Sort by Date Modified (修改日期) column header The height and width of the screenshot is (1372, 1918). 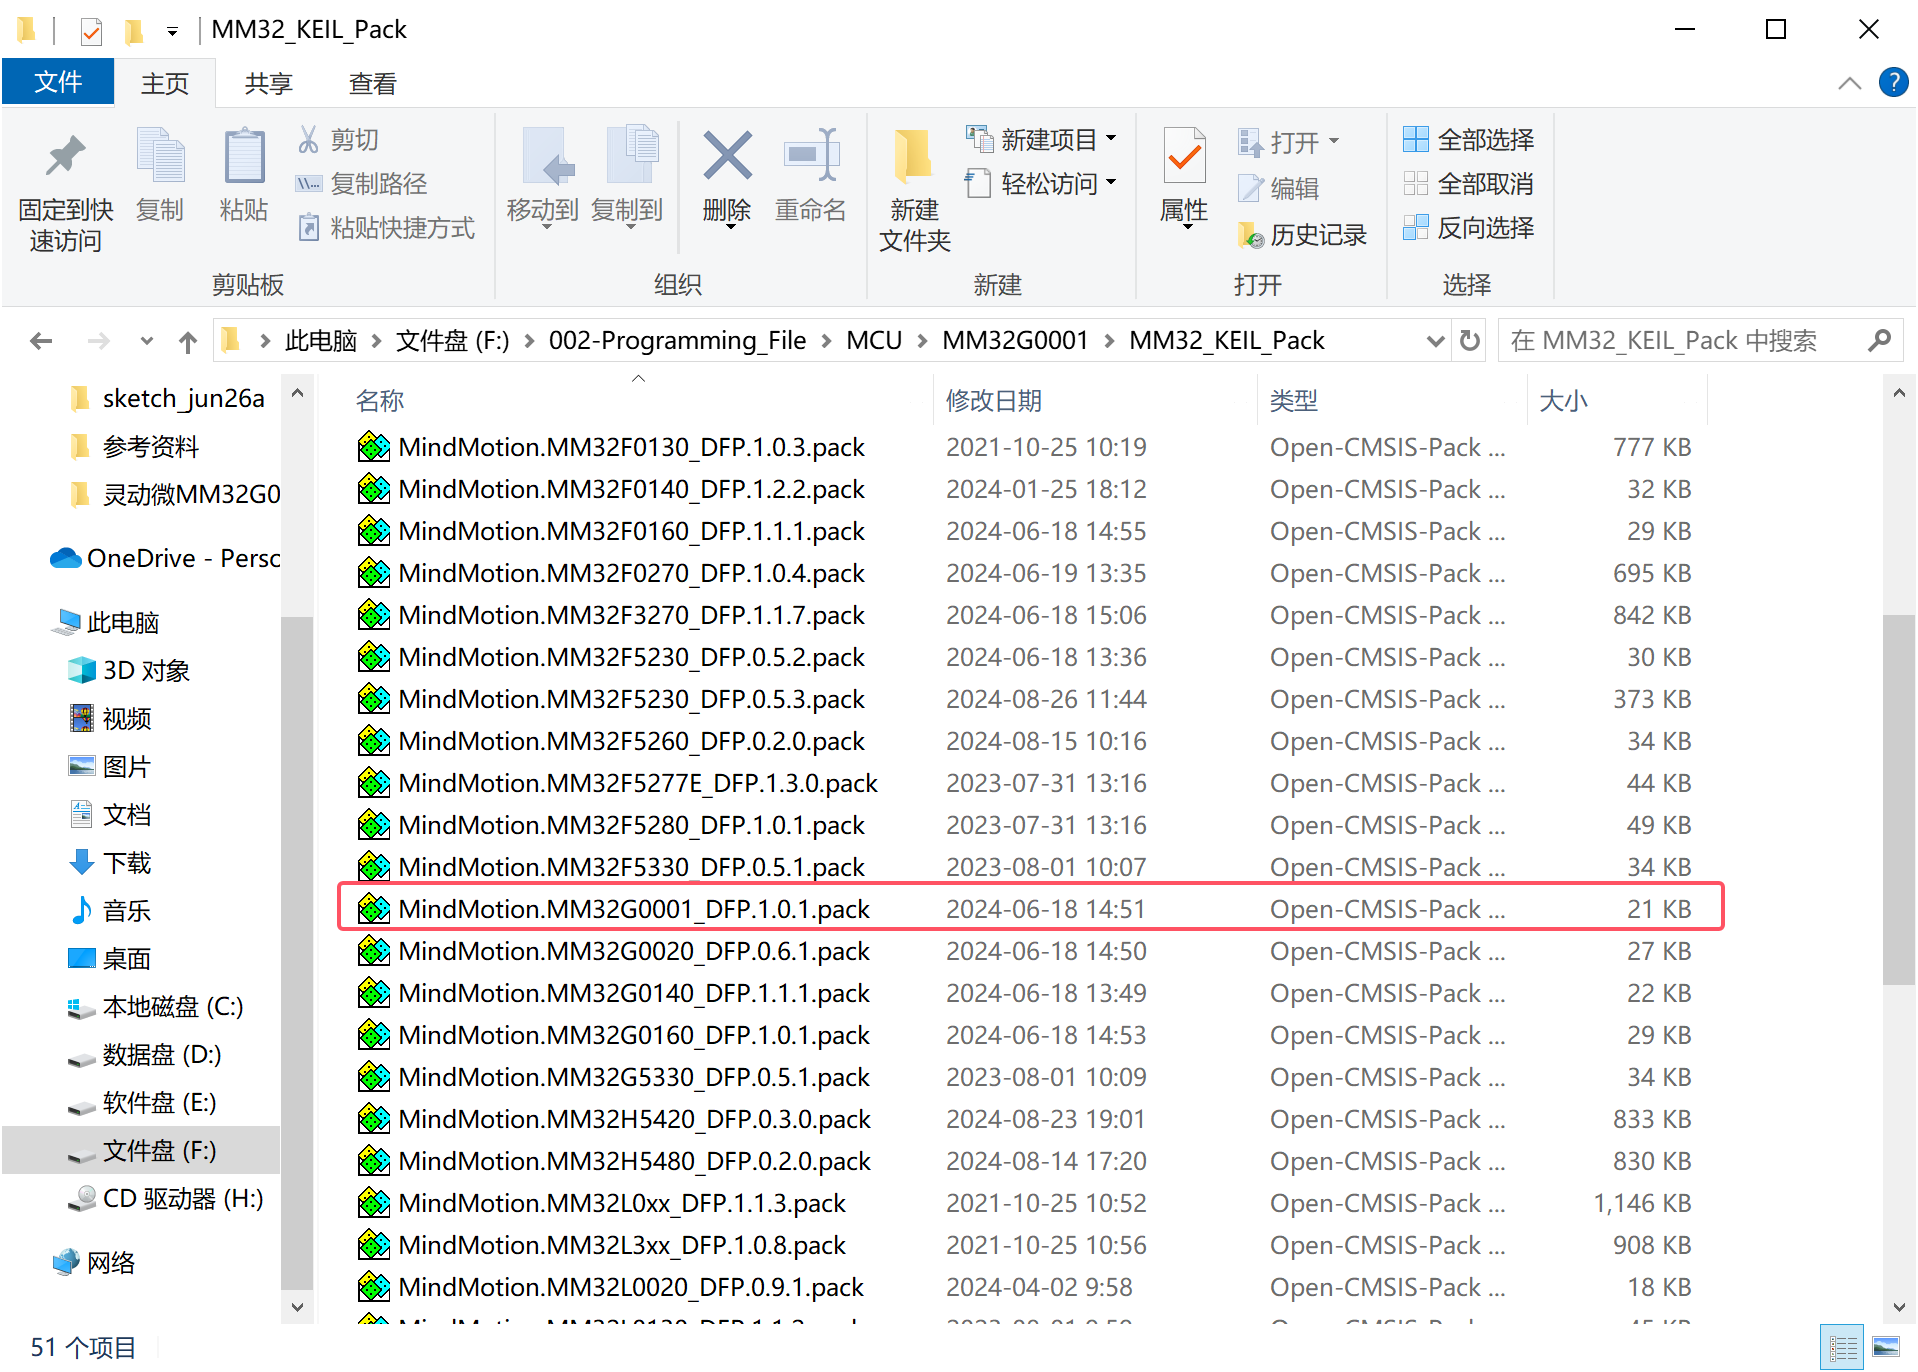[x=993, y=401]
